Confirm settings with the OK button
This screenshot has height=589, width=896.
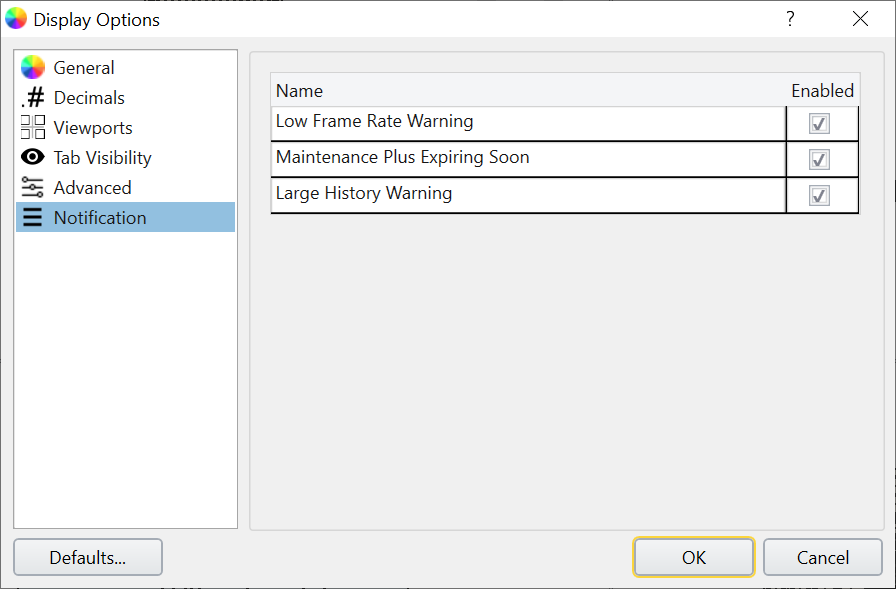point(693,557)
